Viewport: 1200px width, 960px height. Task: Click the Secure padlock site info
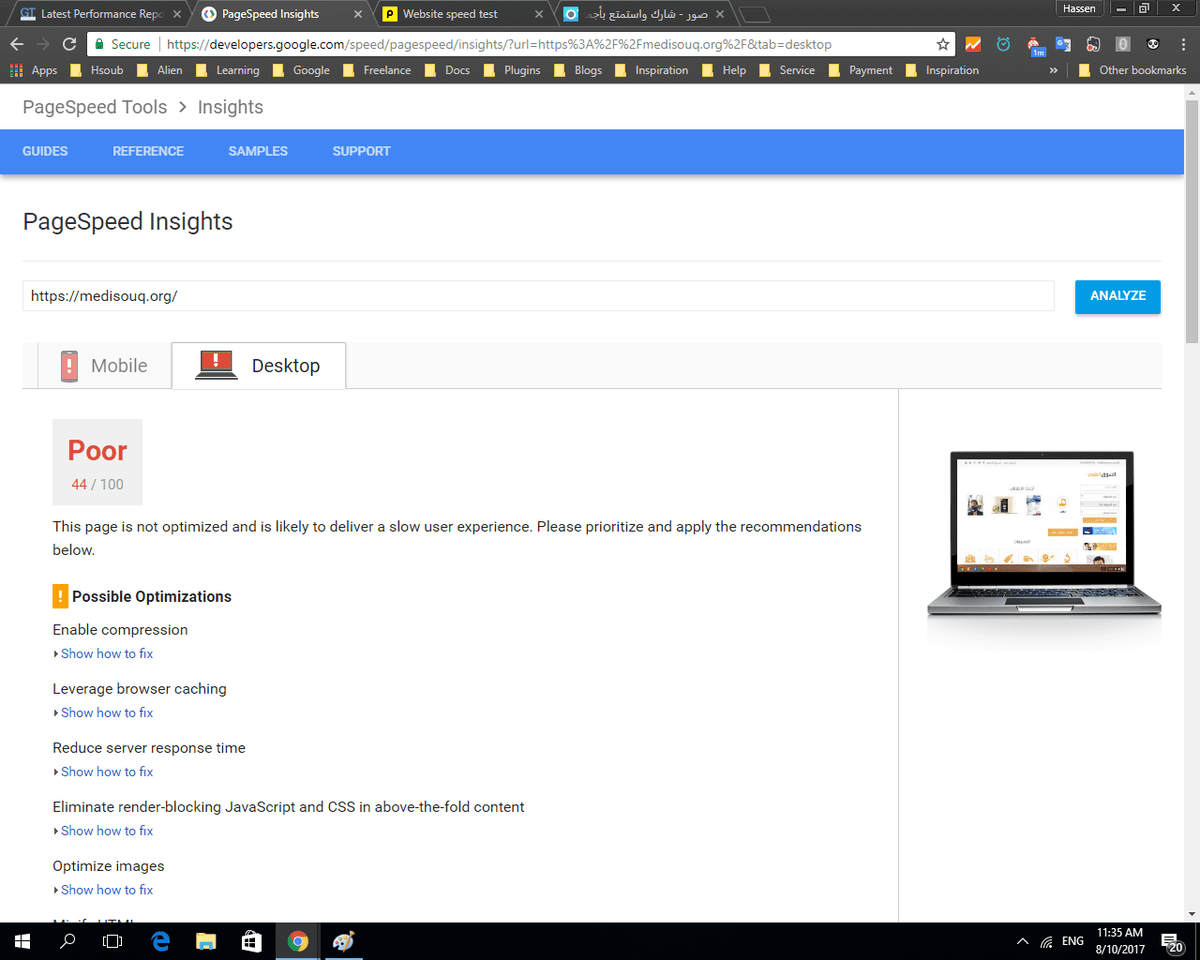[x=121, y=44]
